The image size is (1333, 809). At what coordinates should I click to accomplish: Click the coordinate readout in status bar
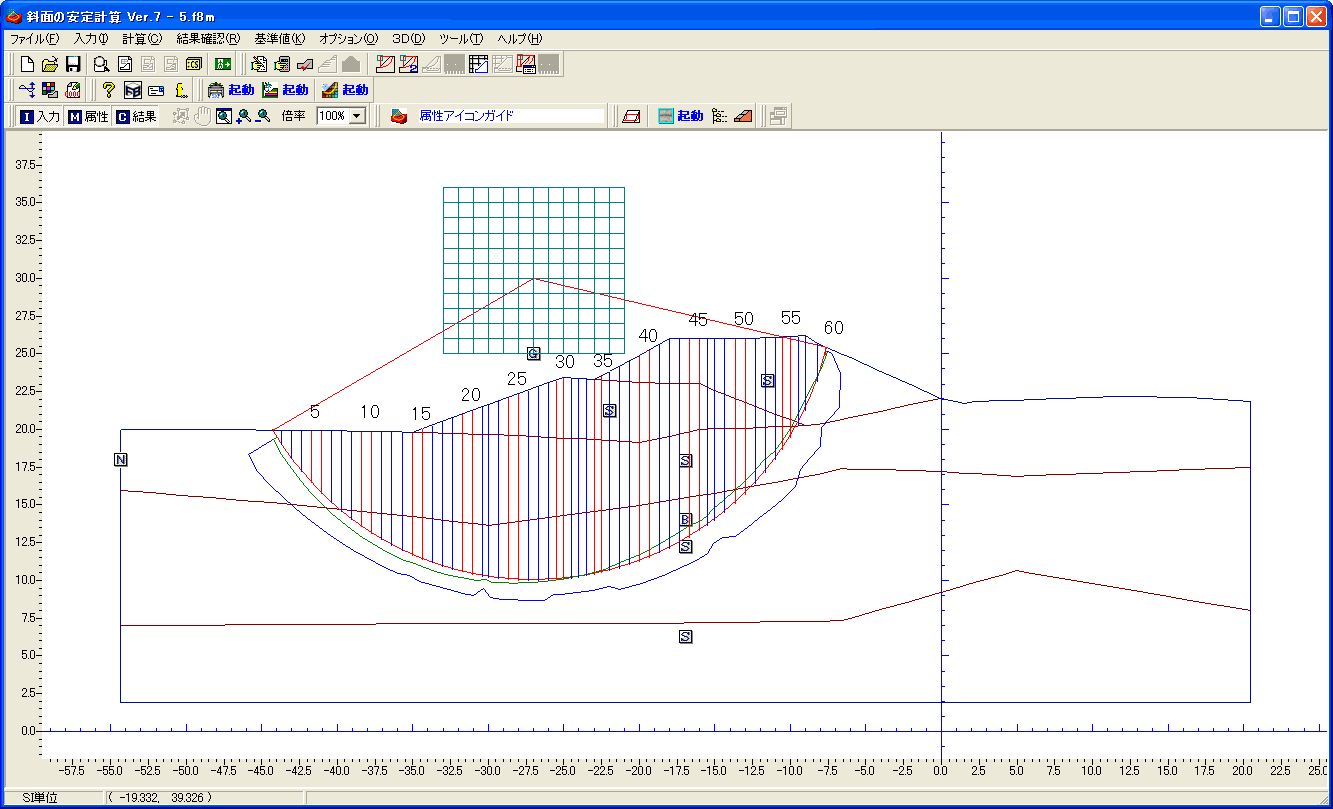click(160, 798)
